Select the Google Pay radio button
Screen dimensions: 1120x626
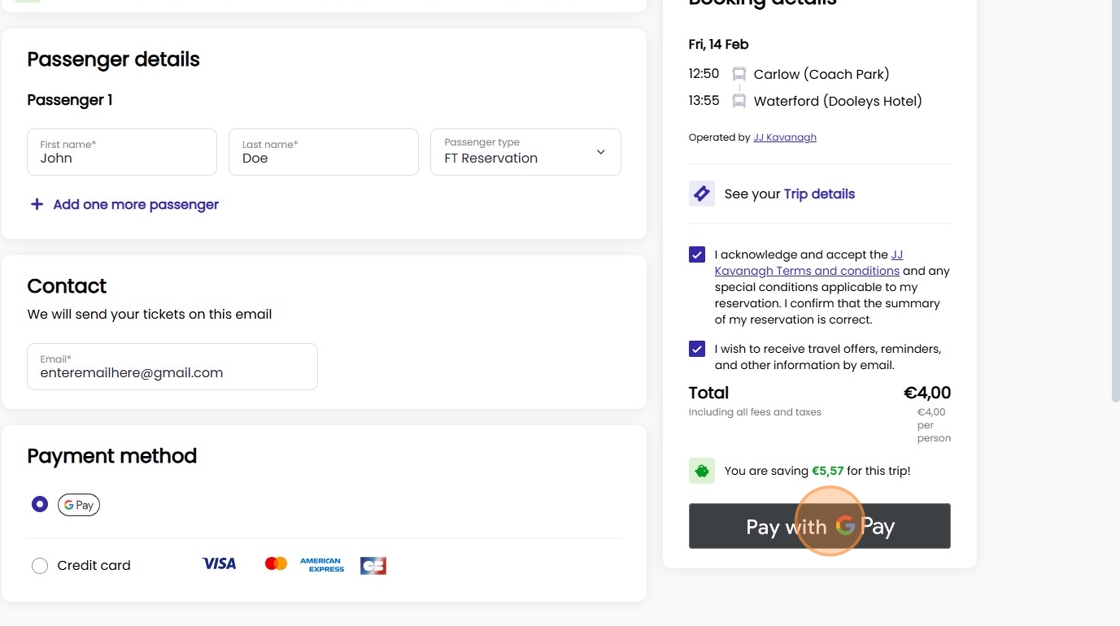point(40,505)
